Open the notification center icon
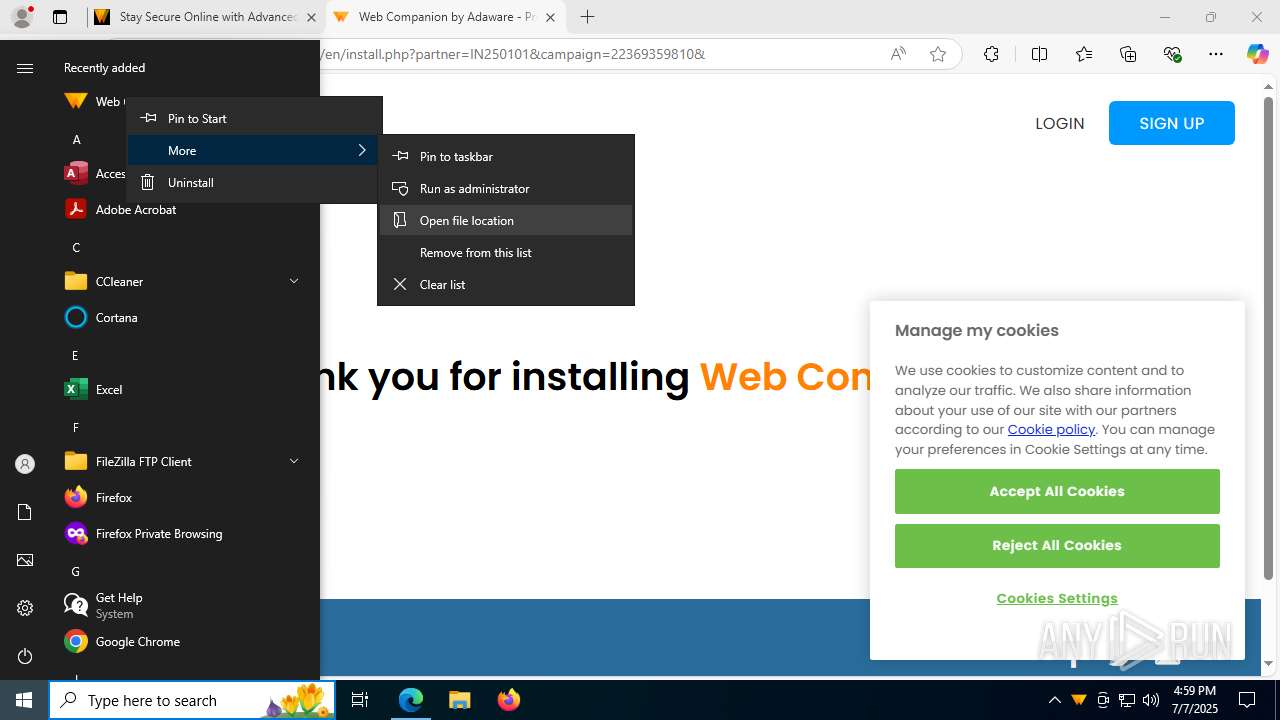The height and width of the screenshot is (720, 1280). pyautogui.click(x=1247, y=700)
